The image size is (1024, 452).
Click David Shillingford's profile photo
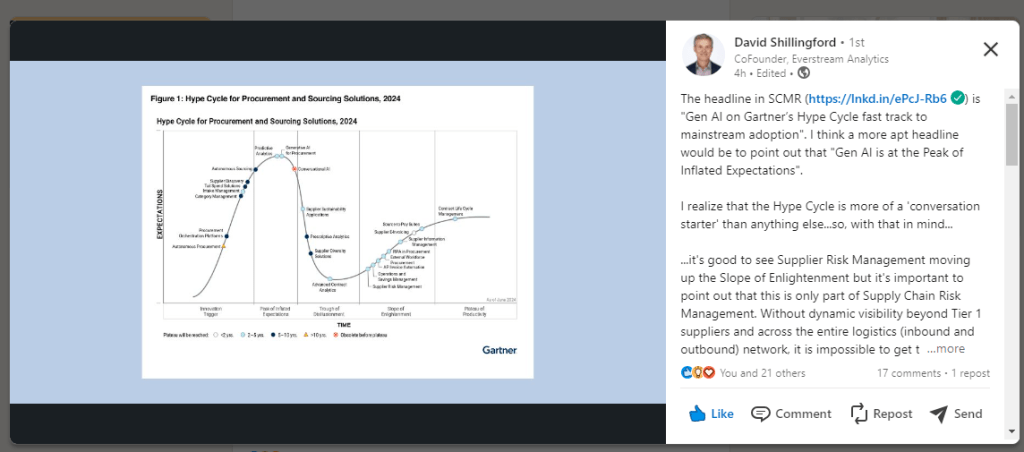(x=704, y=55)
